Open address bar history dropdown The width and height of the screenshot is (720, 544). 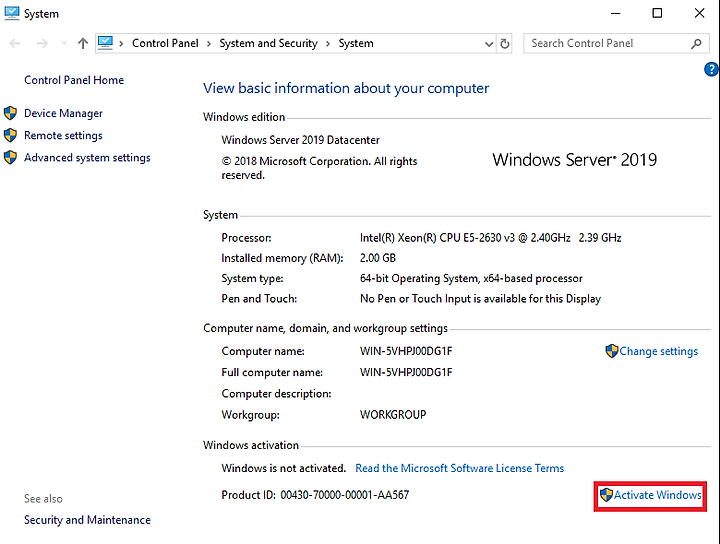coord(489,44)
